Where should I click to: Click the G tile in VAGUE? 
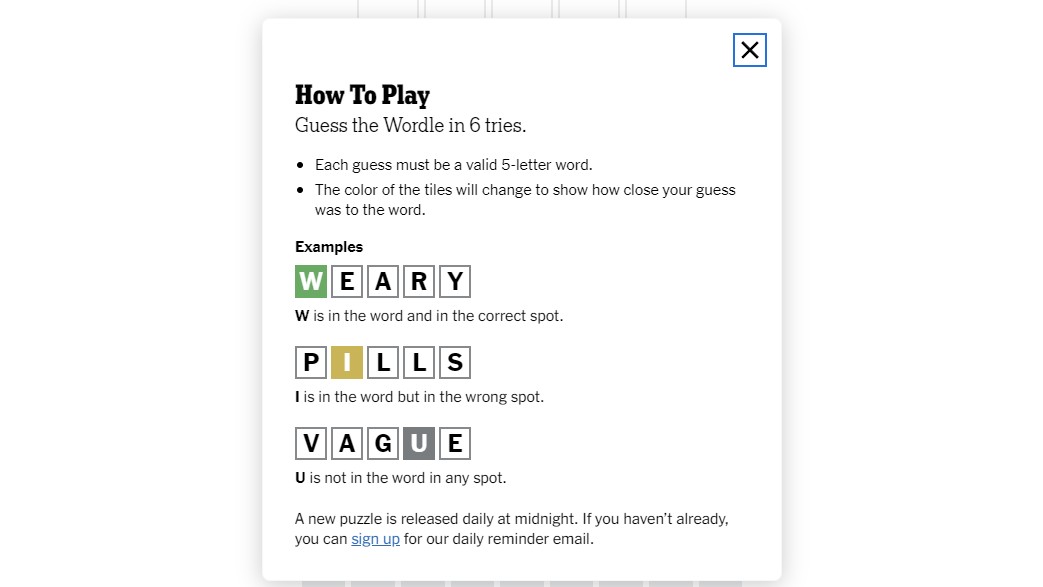click(x=383, y=443)
